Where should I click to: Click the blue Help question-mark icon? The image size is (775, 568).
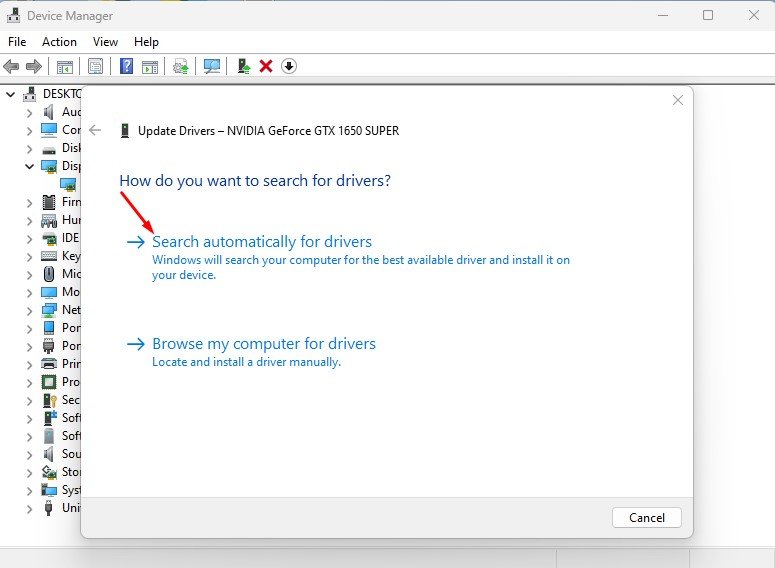tap(127, 66)
